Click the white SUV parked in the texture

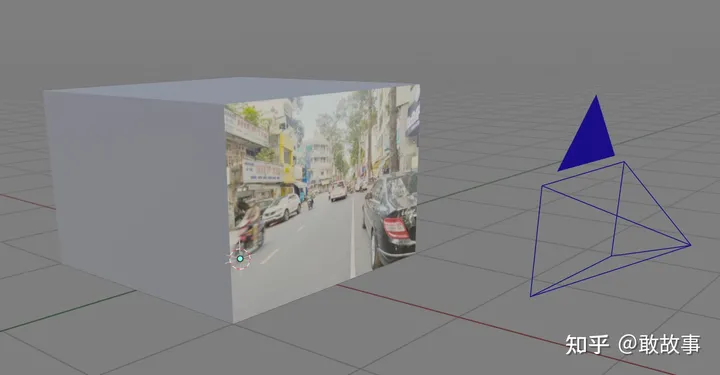281,208
